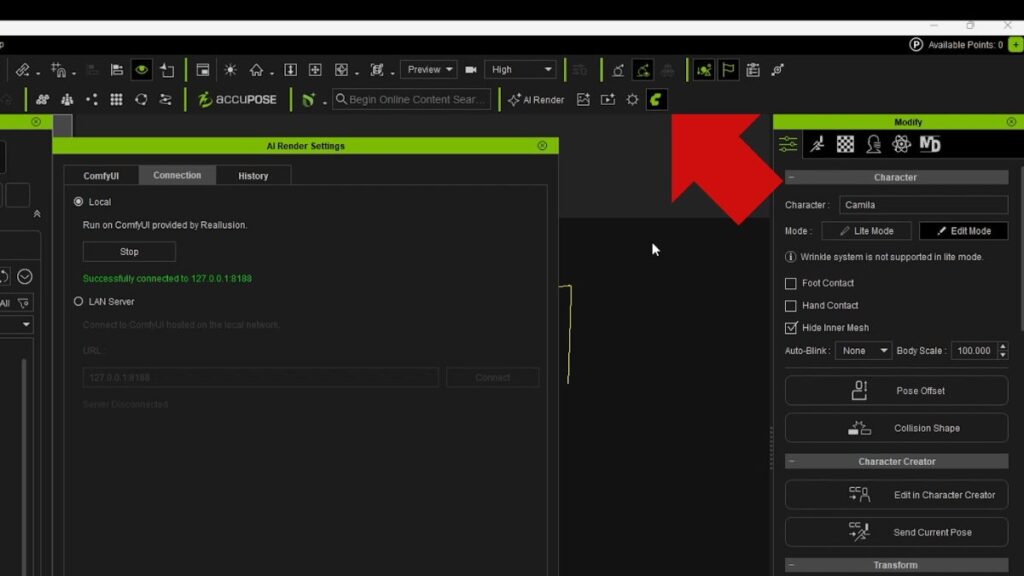
Task: Enable the Foot Contact checkbox
Action: tap(791, 283)
